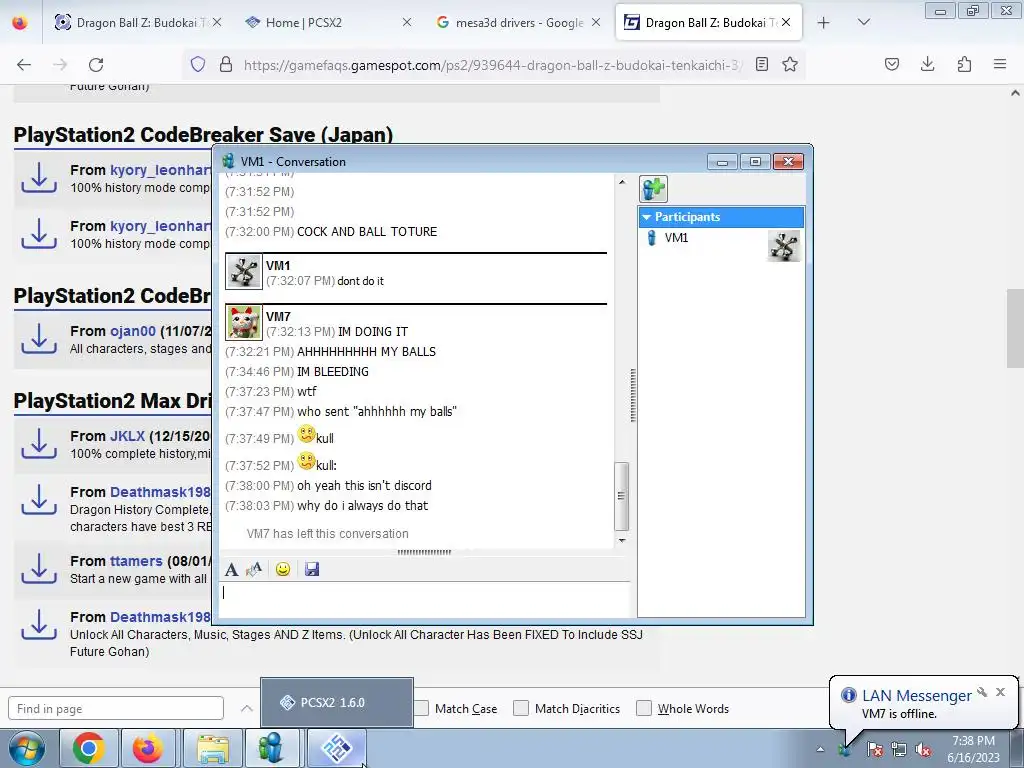Open the Firefox hamburger menu
This screenshot has height=768, width=1024.
point(1000,64)
